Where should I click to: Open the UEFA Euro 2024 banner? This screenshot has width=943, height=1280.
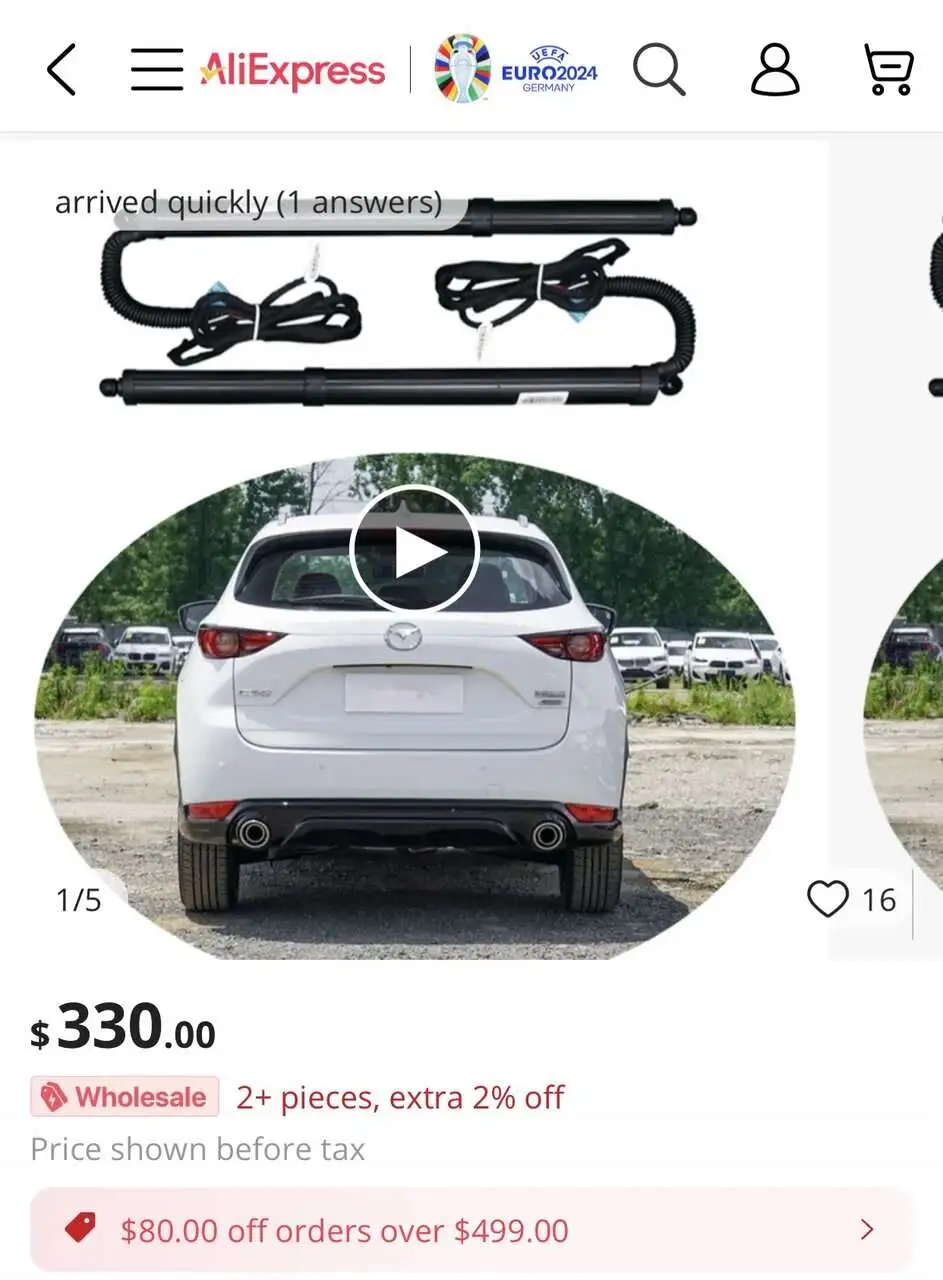(516, 70)
